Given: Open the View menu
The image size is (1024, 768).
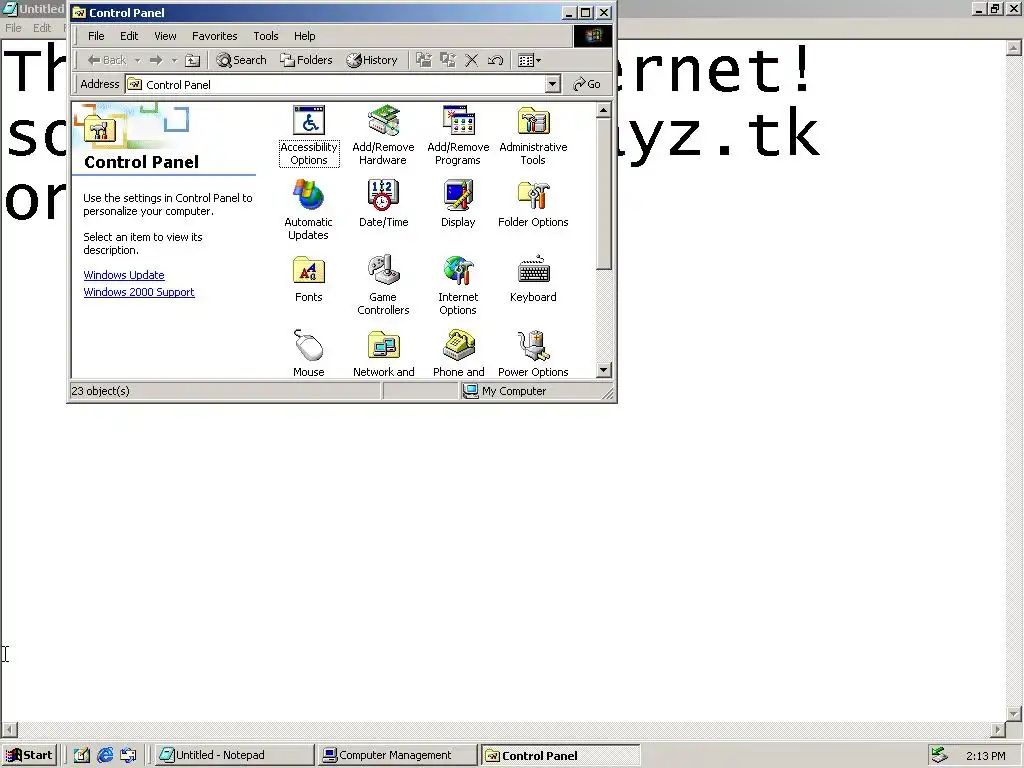Looking at the screenshot, I should 165,36.
